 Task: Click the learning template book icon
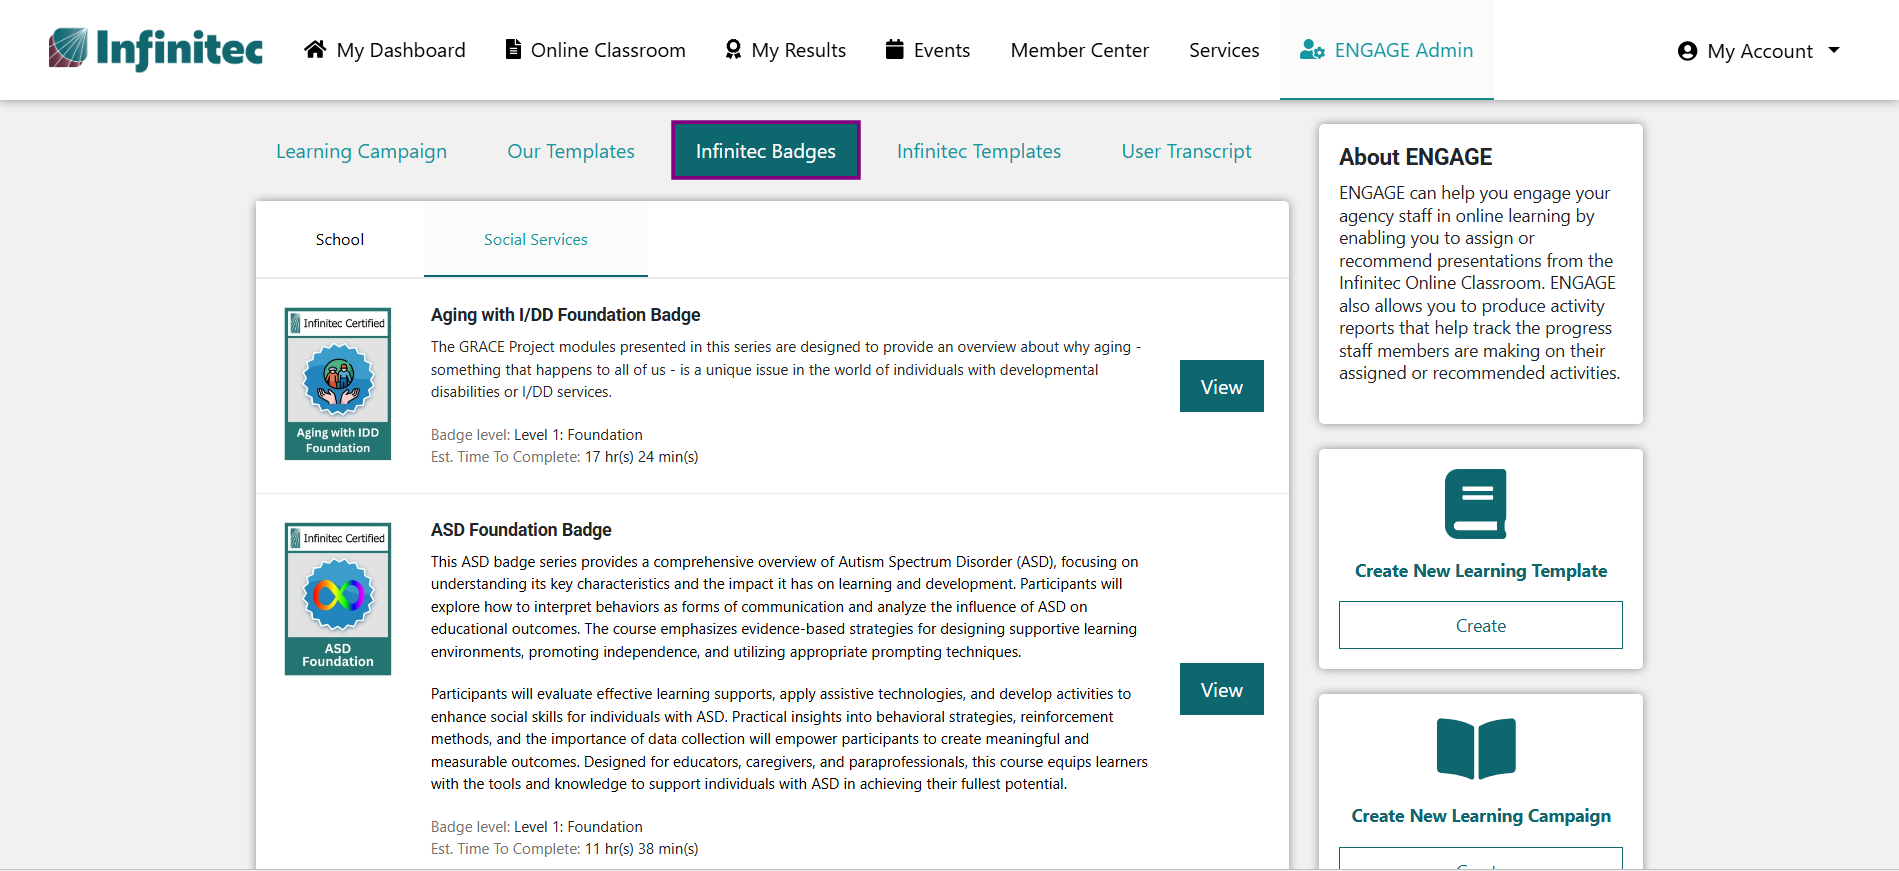(x=1476, y=504)
